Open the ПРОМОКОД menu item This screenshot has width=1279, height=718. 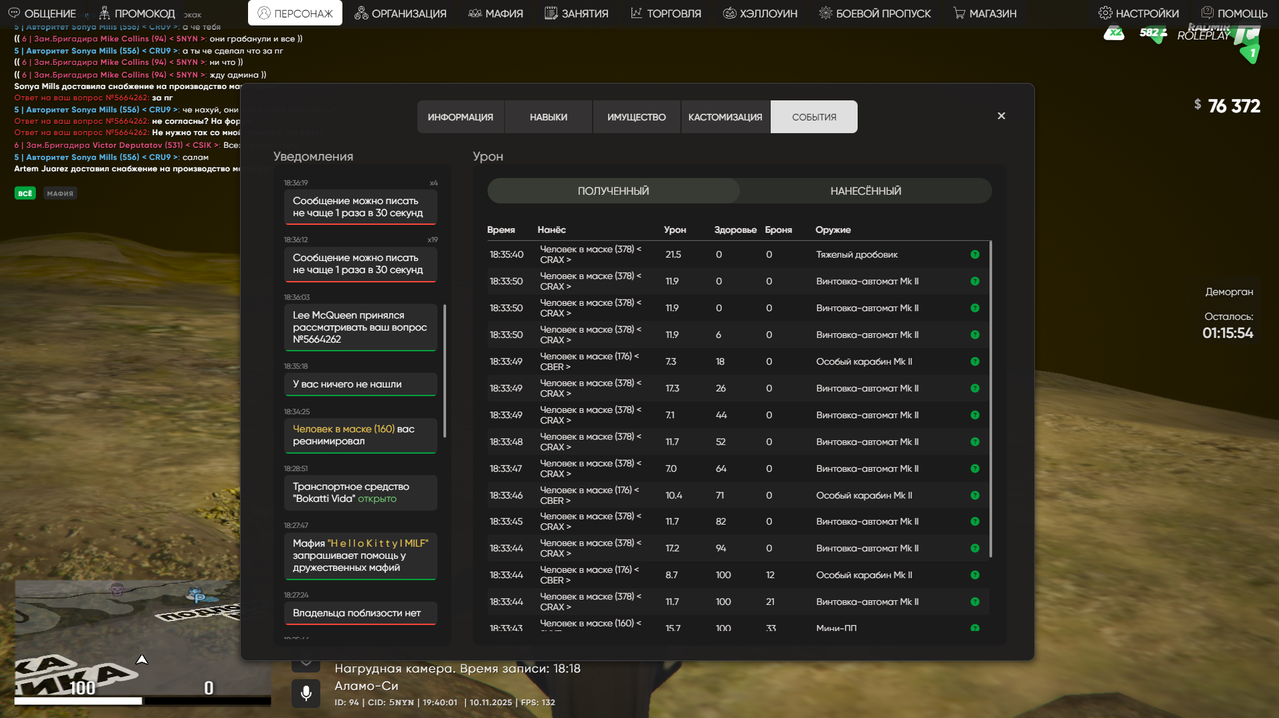coord(136,13)
